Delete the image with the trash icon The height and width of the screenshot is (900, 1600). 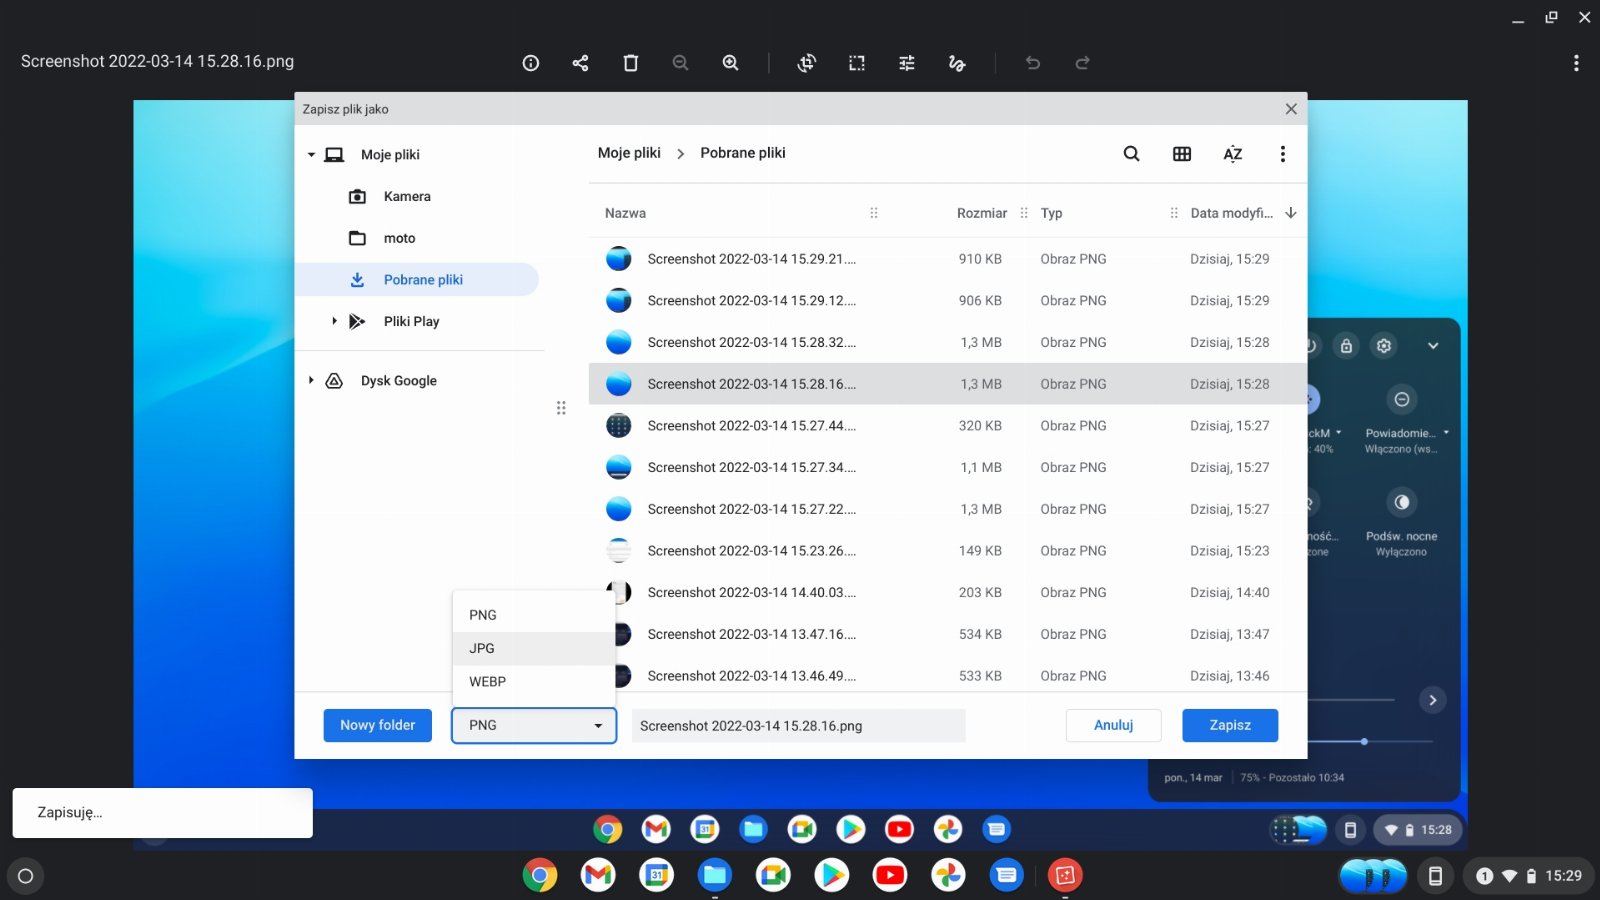tap(631, 63)
